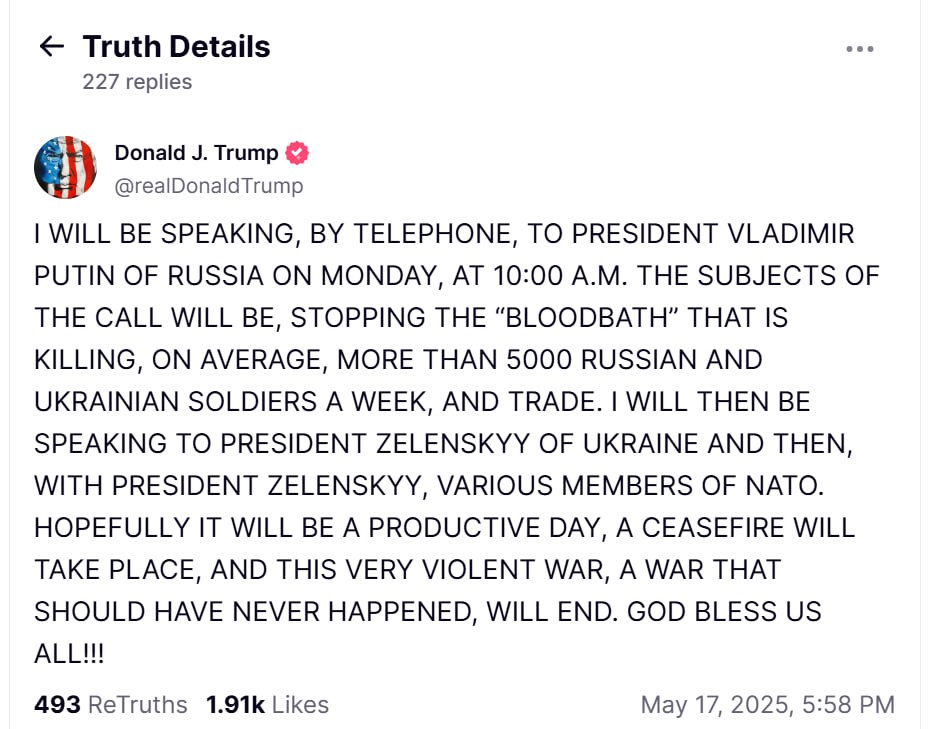937x729 pixels.
Task: Click the final "ALL!!!" line of post
Action: click(x=70, y=653)
